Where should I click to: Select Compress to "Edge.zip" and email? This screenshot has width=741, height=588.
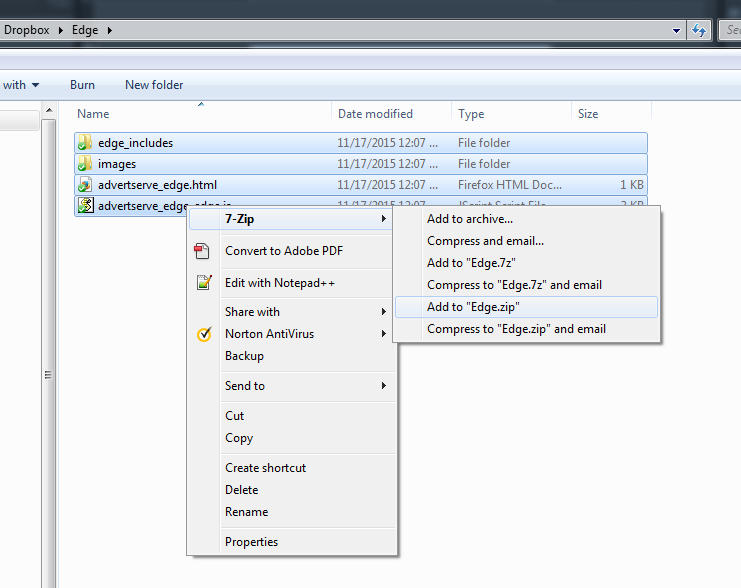coord(526,329)
